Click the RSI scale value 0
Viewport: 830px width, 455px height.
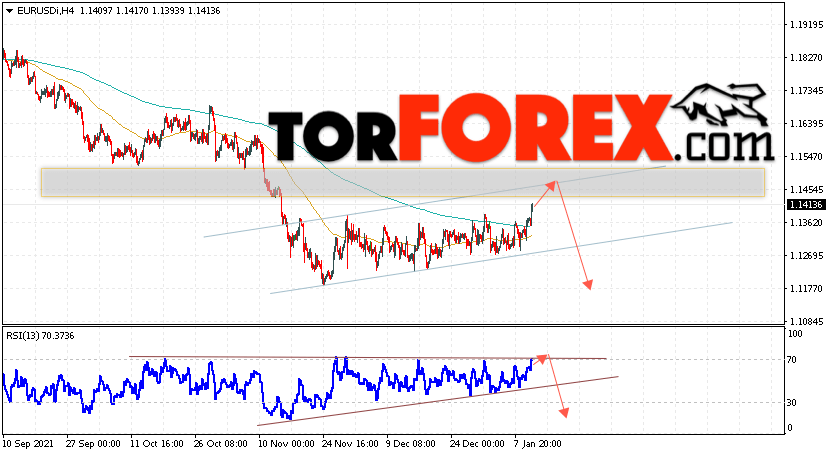coord(790,427)
